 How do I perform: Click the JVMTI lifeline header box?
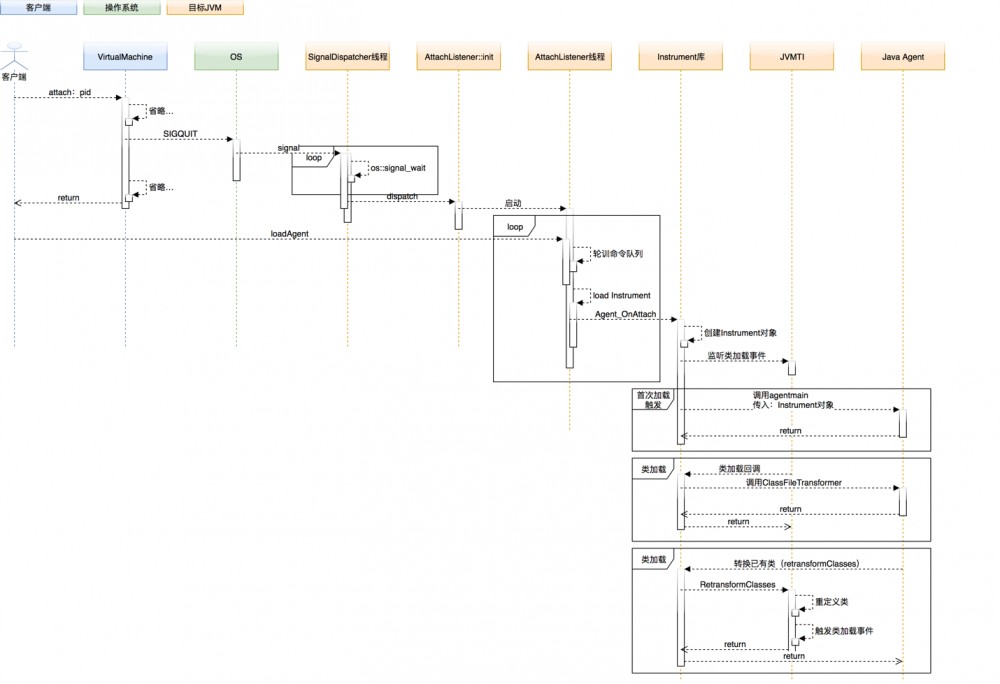click(x=791, y=57)
